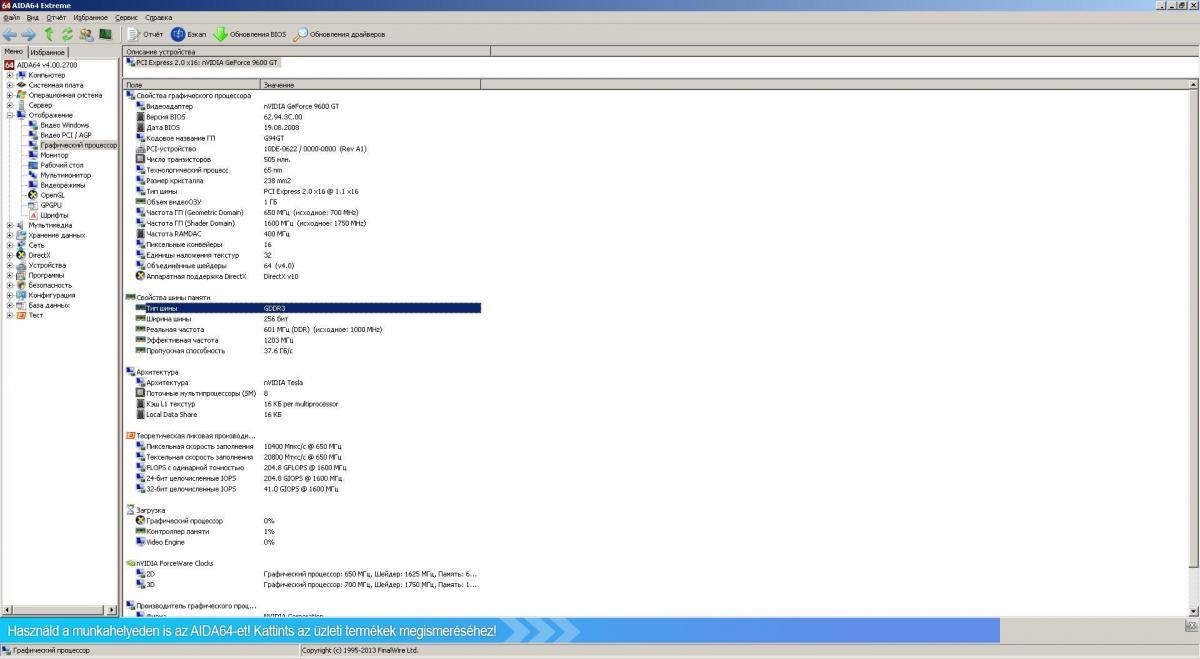Expand the Системная плата node
This screenshot has height=659, width=1200.
[x=10, y=85]
